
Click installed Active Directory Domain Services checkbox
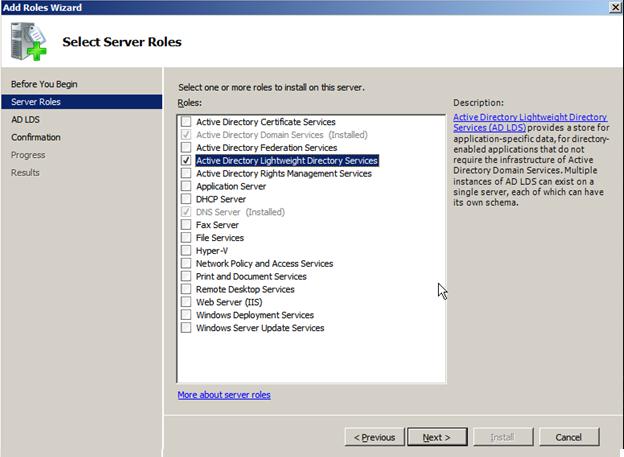tap(186, 135)
